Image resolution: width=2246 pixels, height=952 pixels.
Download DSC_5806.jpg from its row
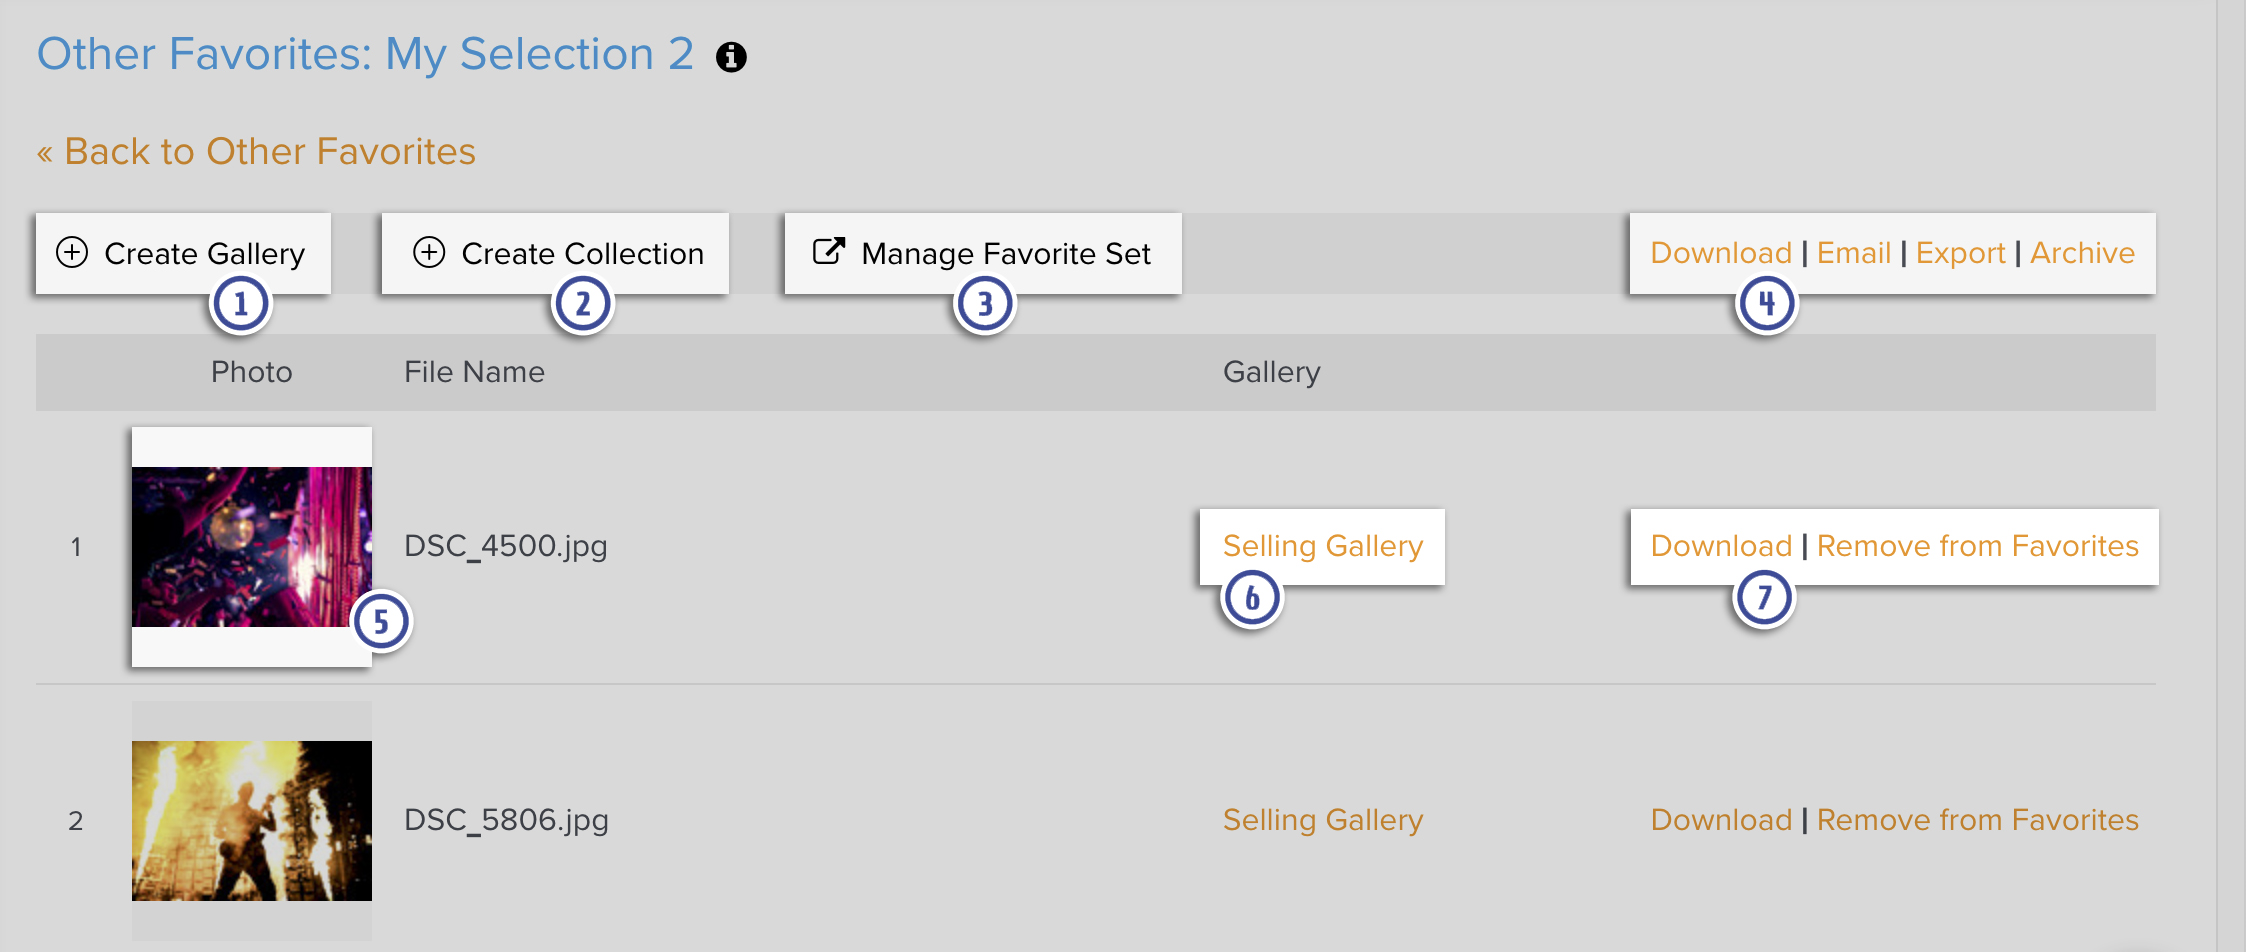tap(1721, 820)
